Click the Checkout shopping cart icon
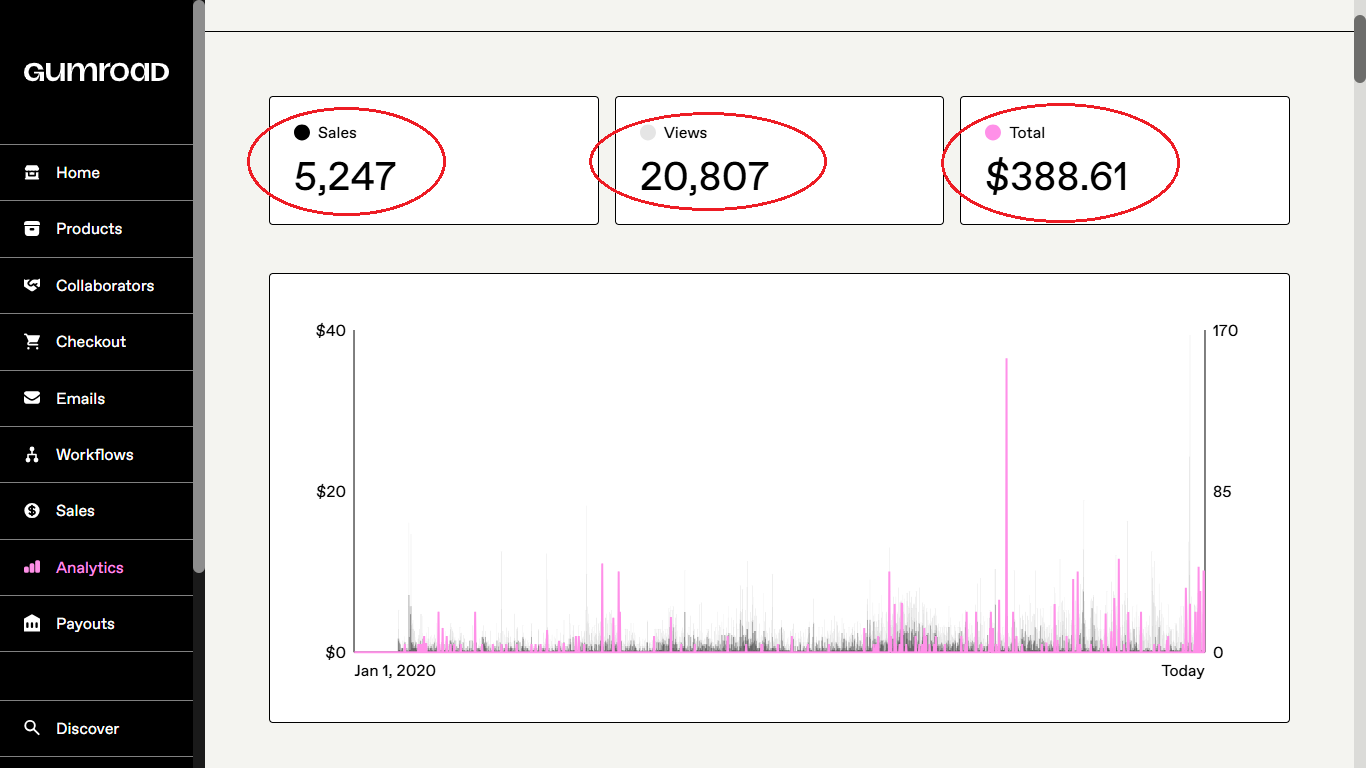Viewport: 1366px width, 768px height. pos(32,342)
